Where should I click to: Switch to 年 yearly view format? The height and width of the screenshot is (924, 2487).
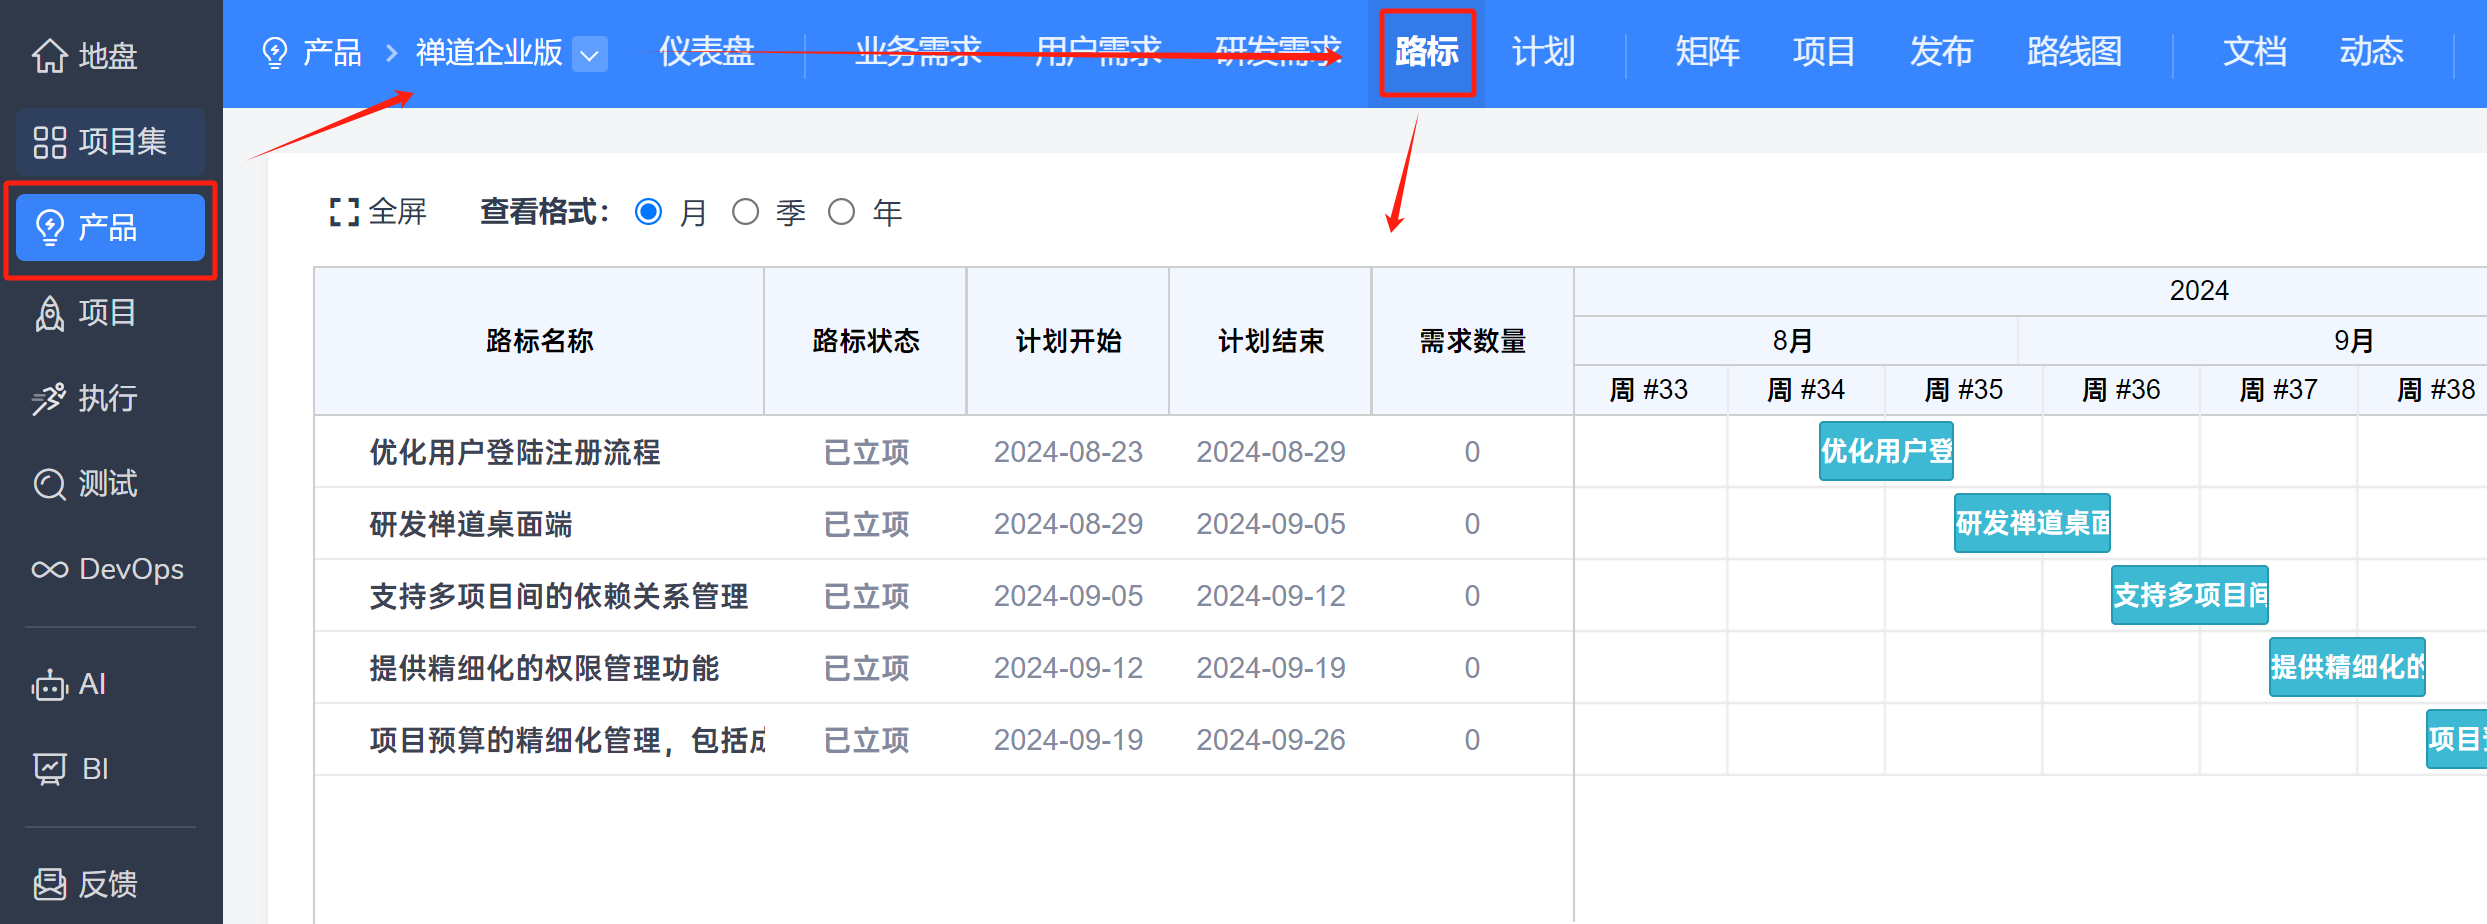(841, 211)
